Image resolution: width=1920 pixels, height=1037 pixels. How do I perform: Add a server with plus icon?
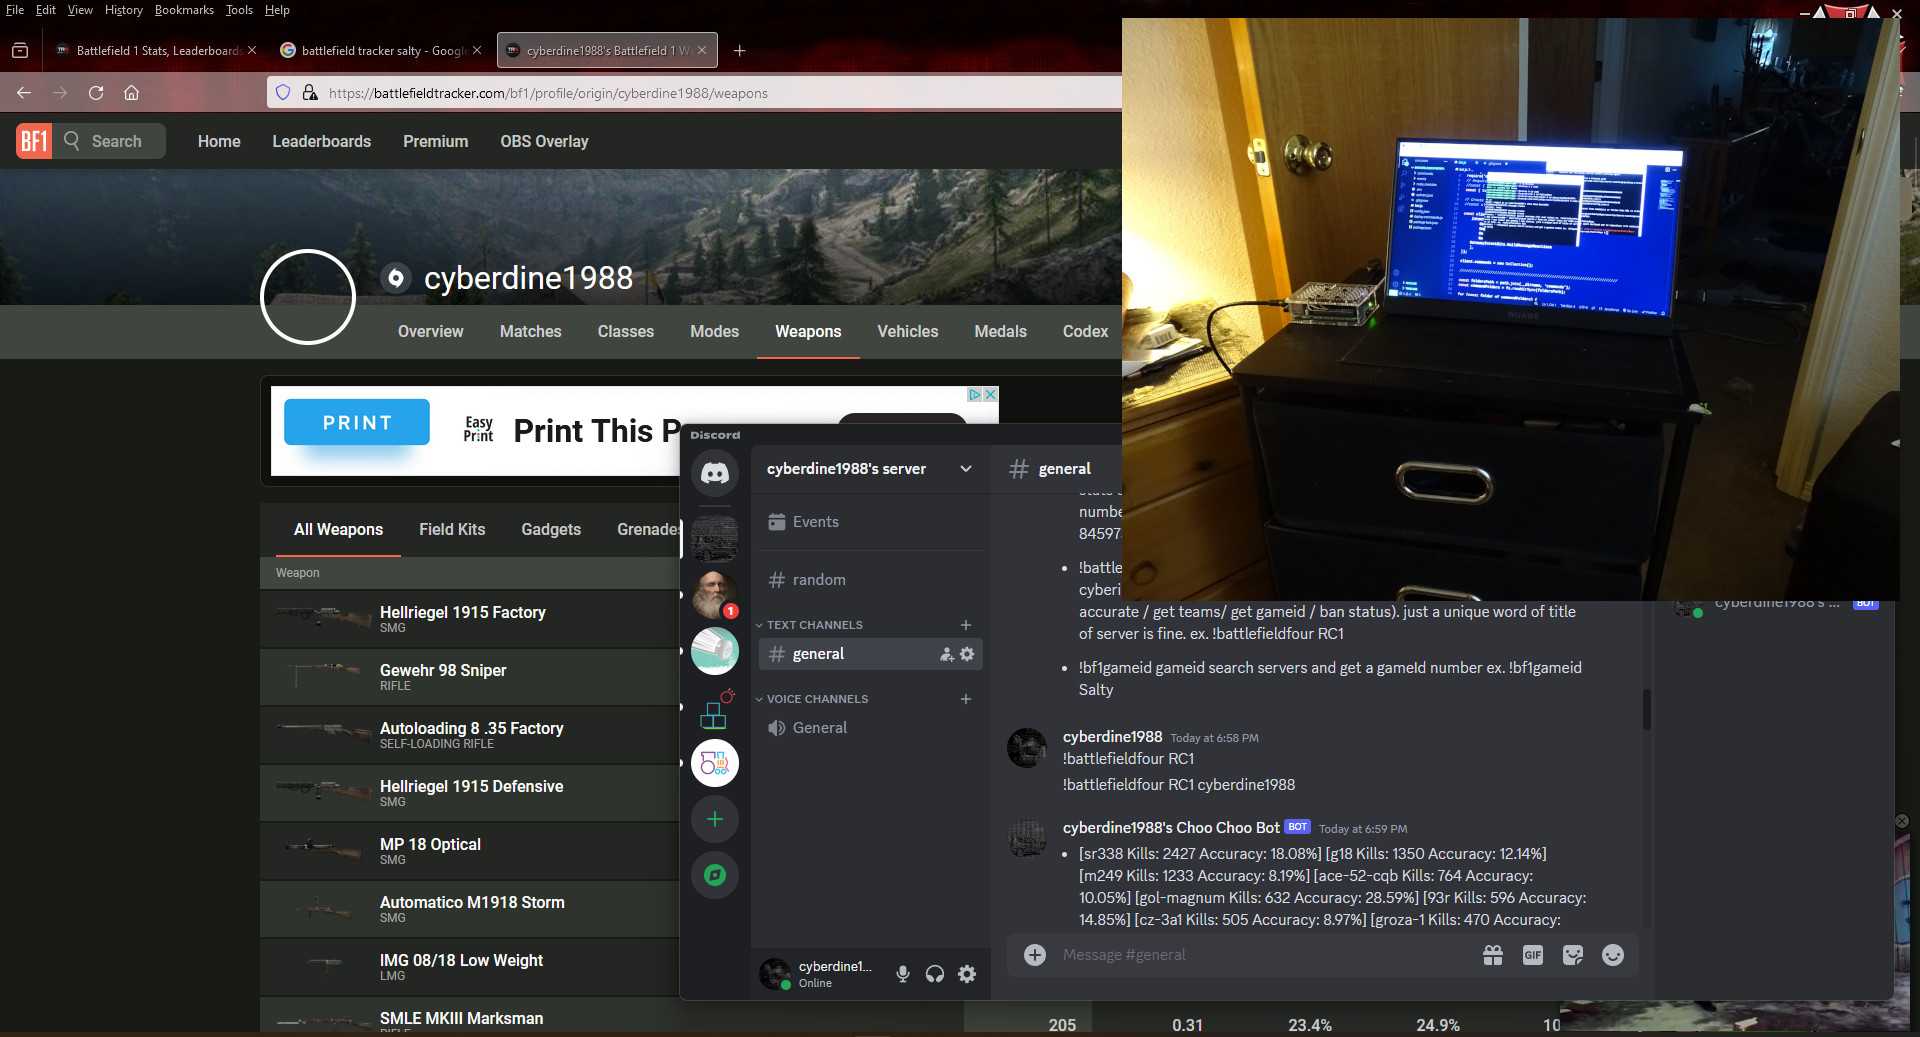(714, 819)
